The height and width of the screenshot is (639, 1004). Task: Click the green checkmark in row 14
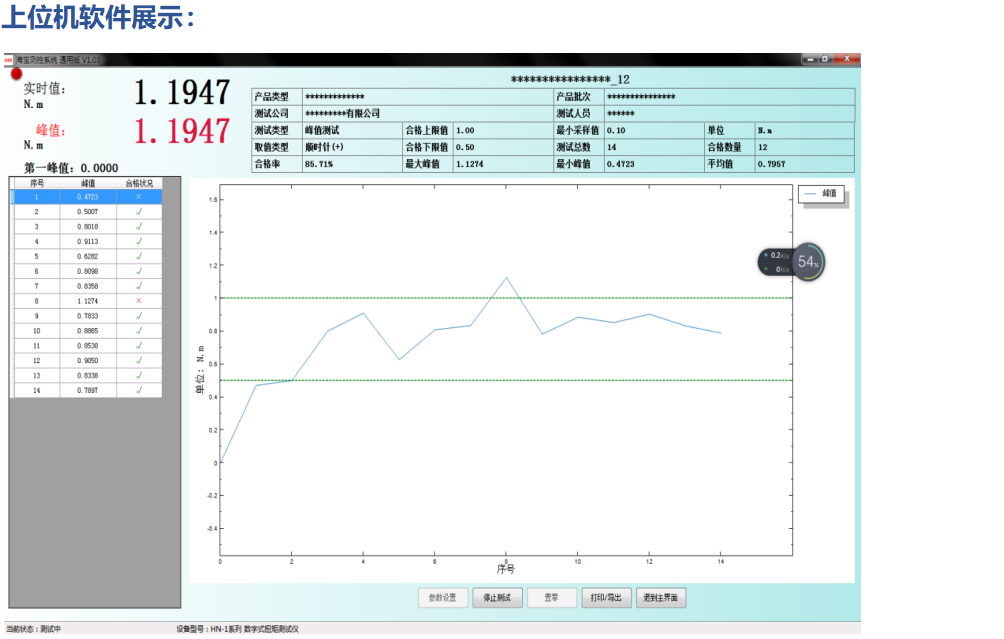(139, 390)
